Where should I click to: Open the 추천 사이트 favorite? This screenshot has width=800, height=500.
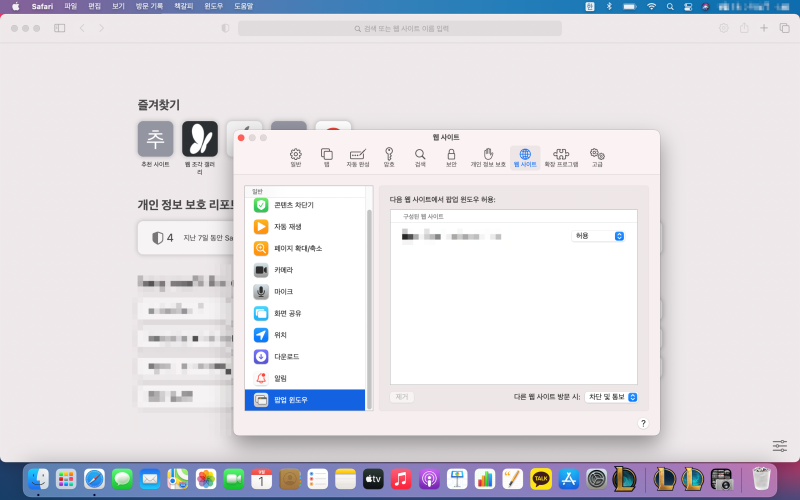coord(156,144)
